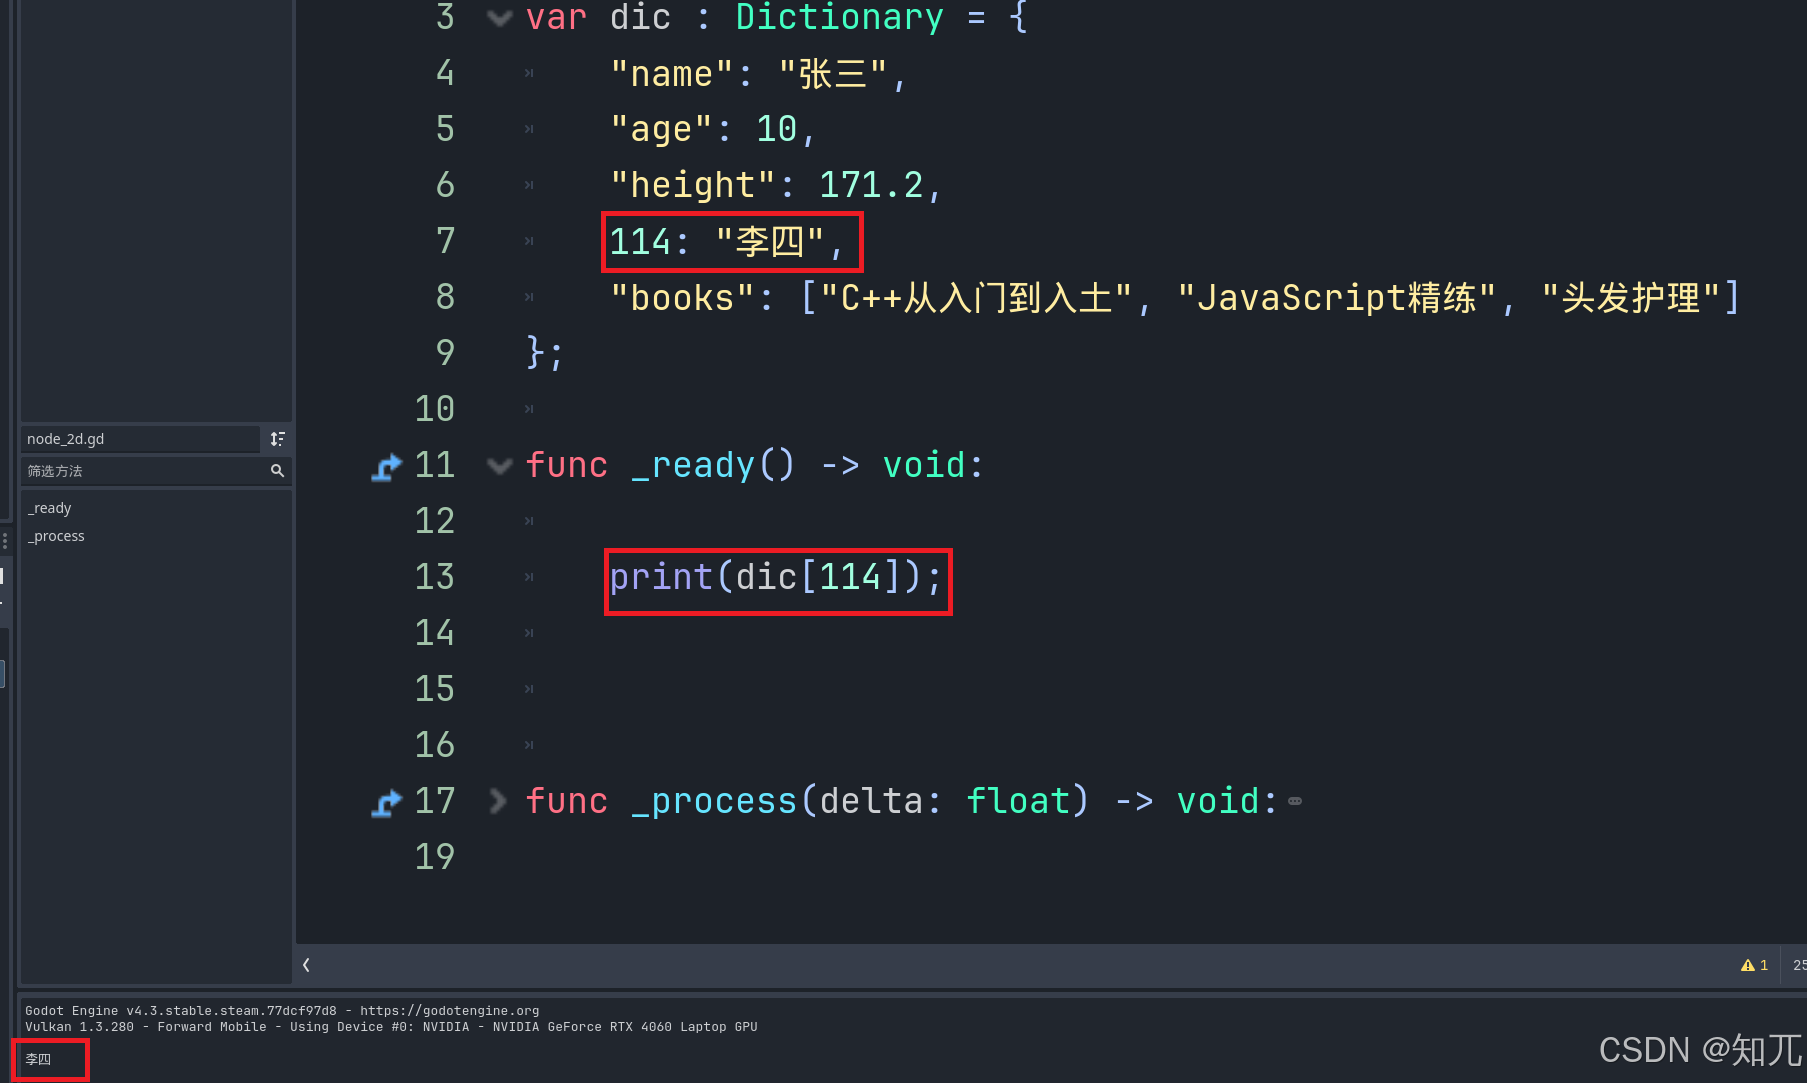Click the override indicator icon beside _ready function

tap(386, 465)
